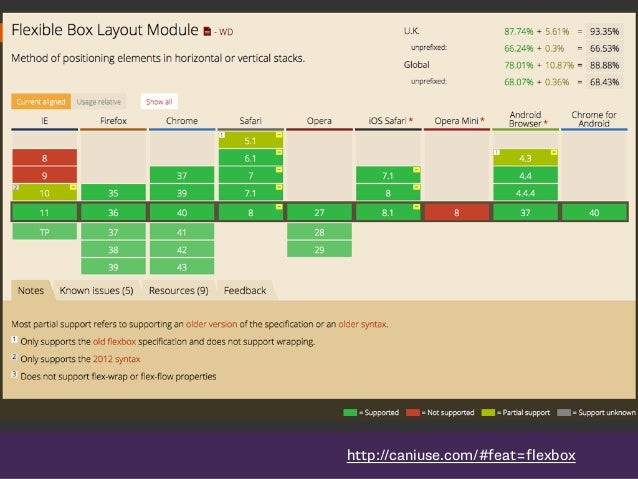The width and height of the screenshot is (638, 479).
Task: Open the Feedback tab
Action: (x=245, y=291)
